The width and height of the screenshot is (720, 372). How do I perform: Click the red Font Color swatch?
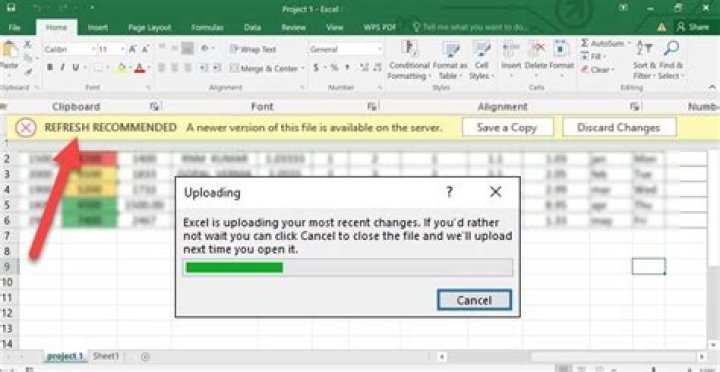(140, 68)
